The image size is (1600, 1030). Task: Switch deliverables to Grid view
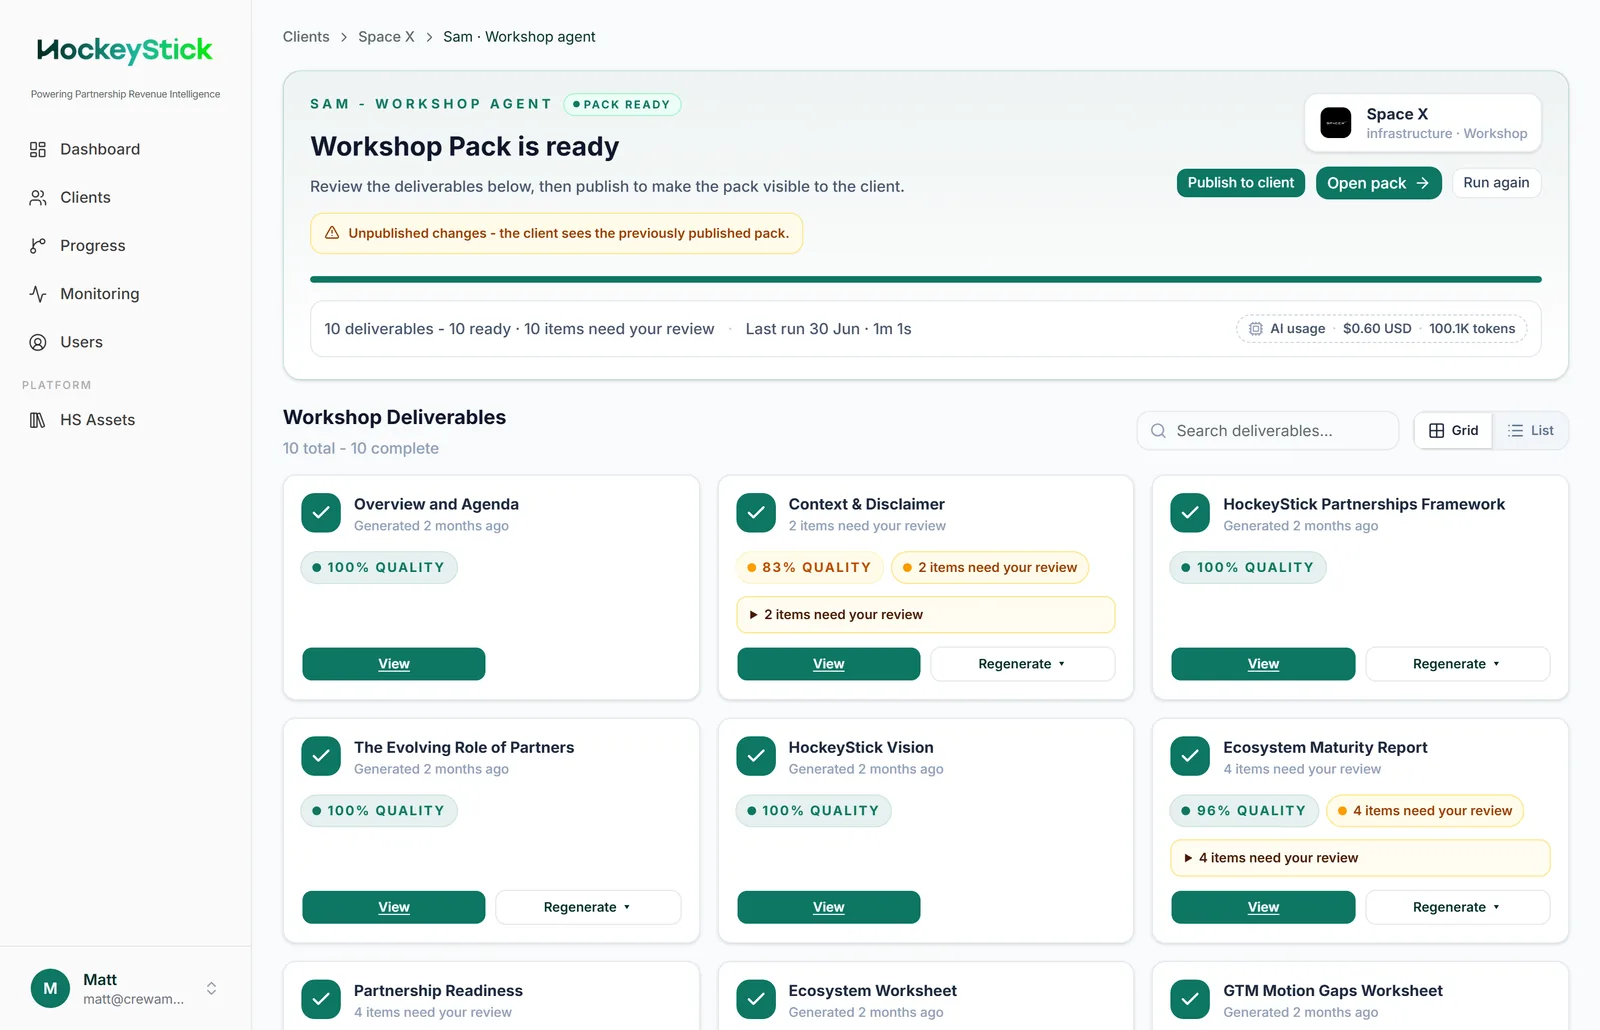point(1453,431)
